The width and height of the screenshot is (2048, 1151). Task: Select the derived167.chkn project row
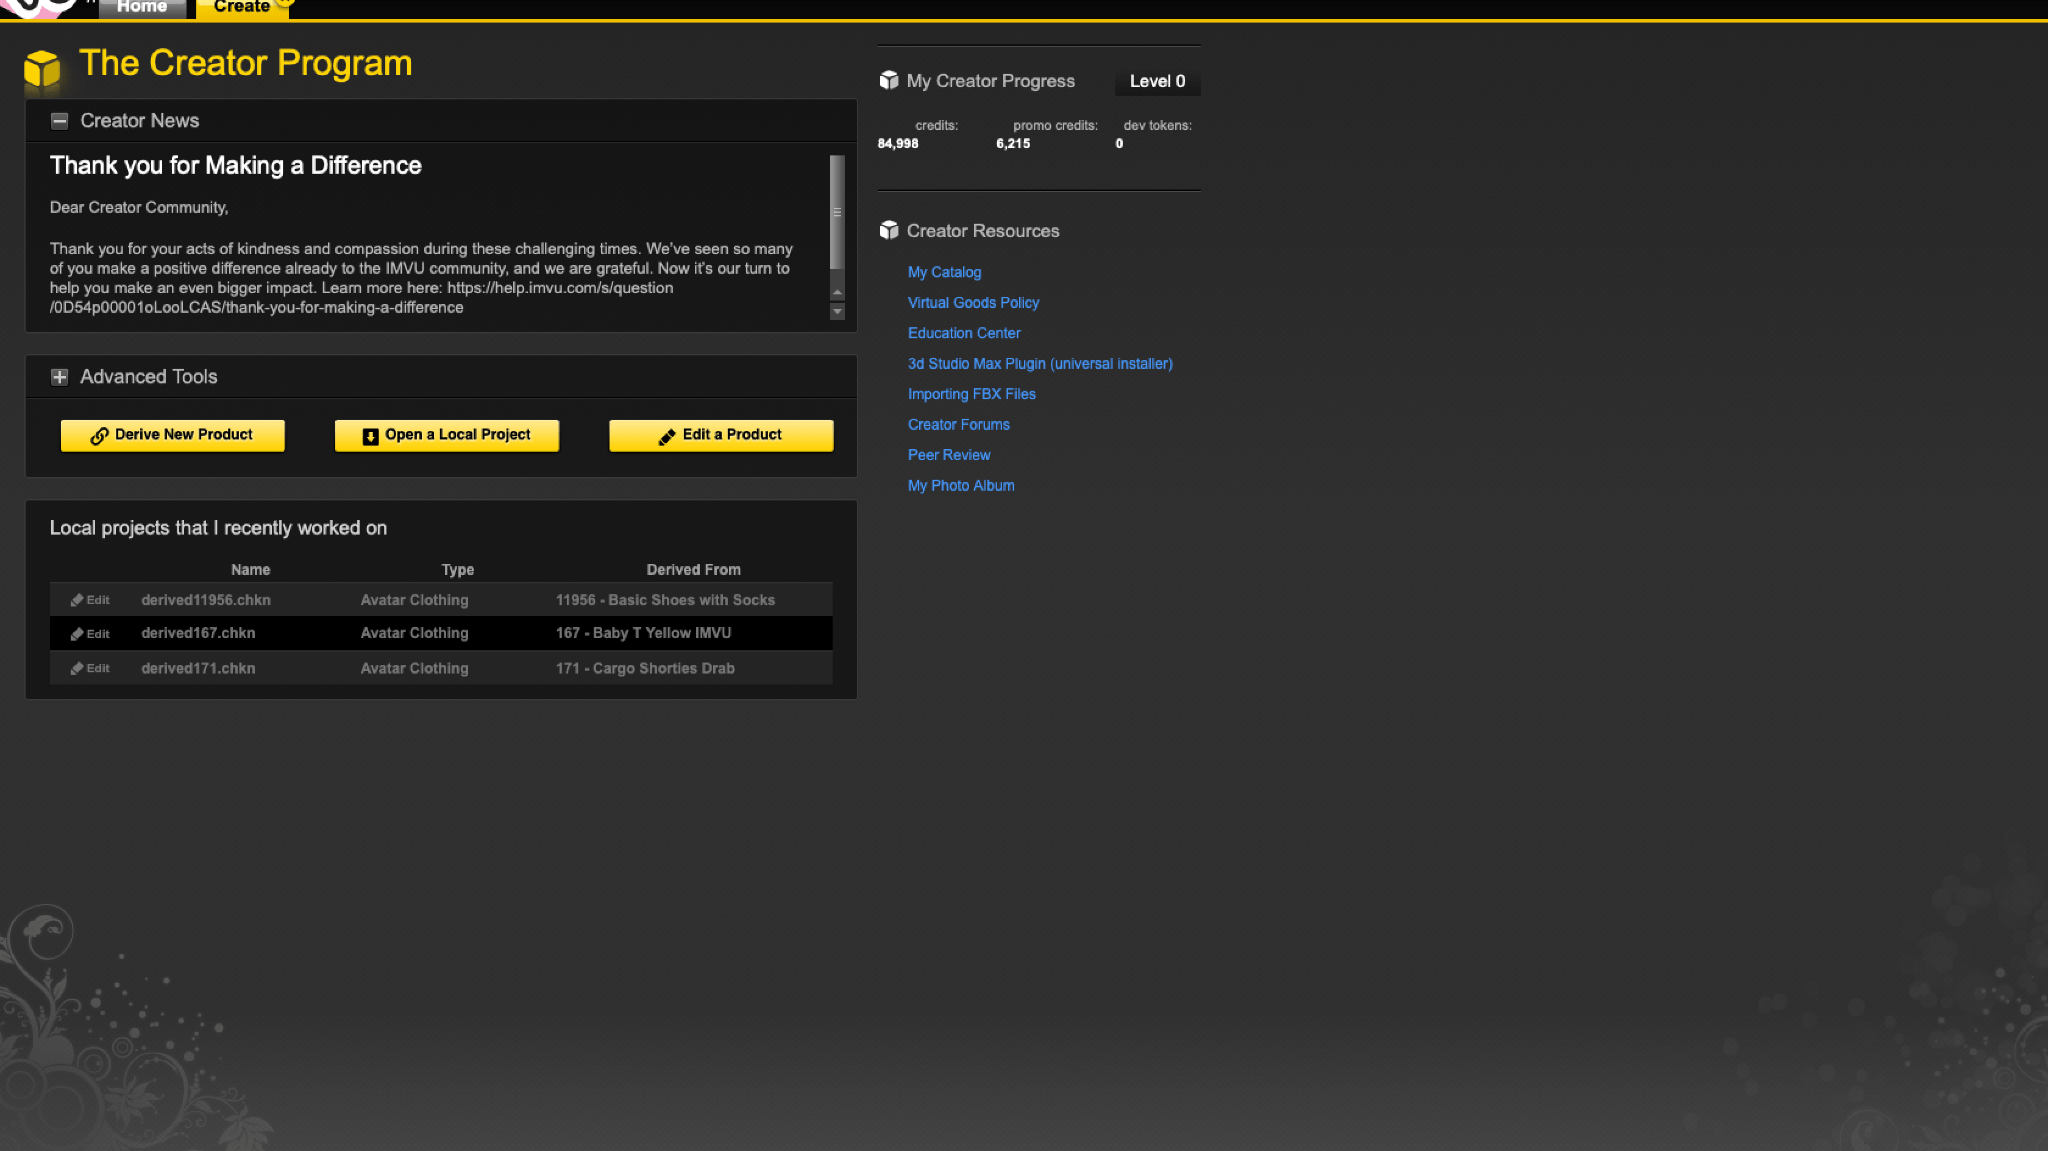click(440, 634)
